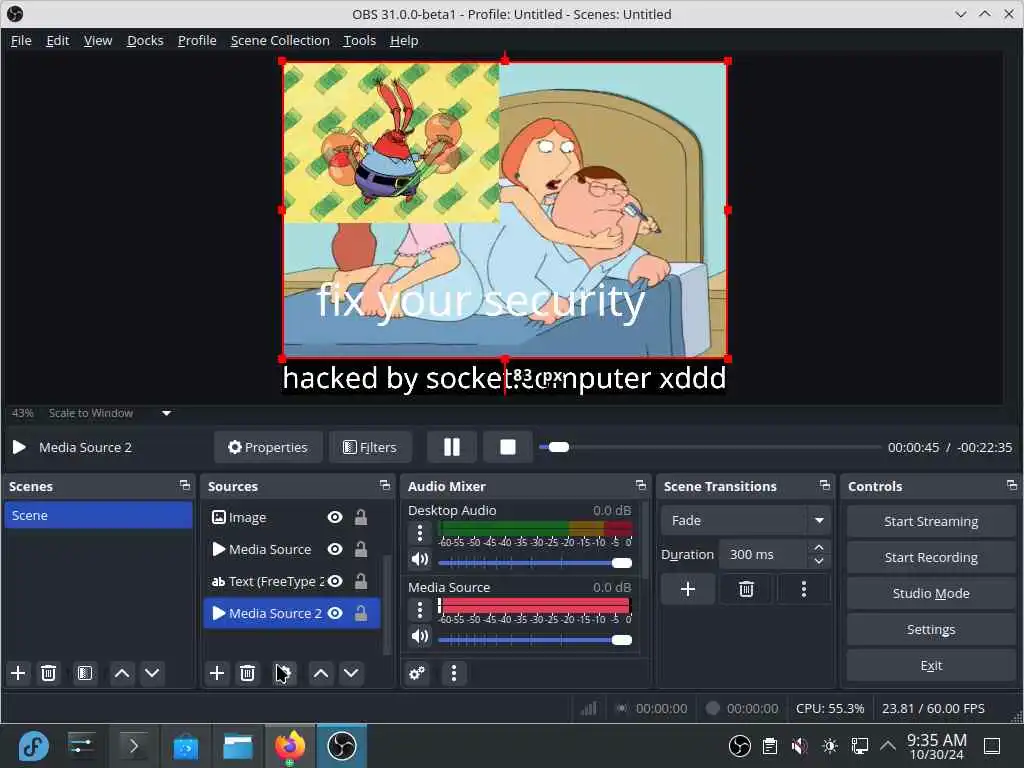Click the media playback seek slider
Image resolution: width=1024 pixels, height=768 pixels.
click(710, 447)
